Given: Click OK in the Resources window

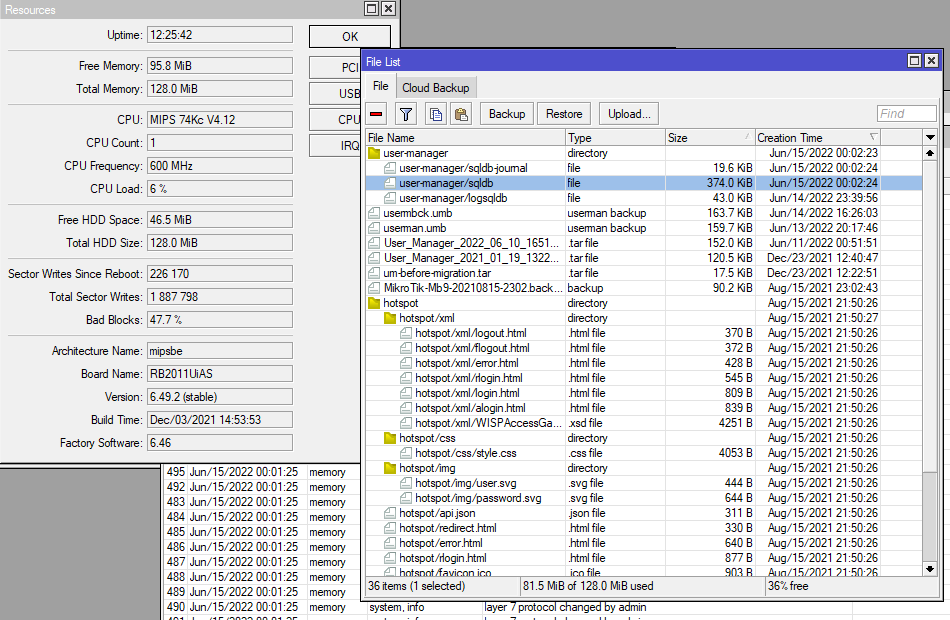Looking at the screenshot, I should [350, 36].
